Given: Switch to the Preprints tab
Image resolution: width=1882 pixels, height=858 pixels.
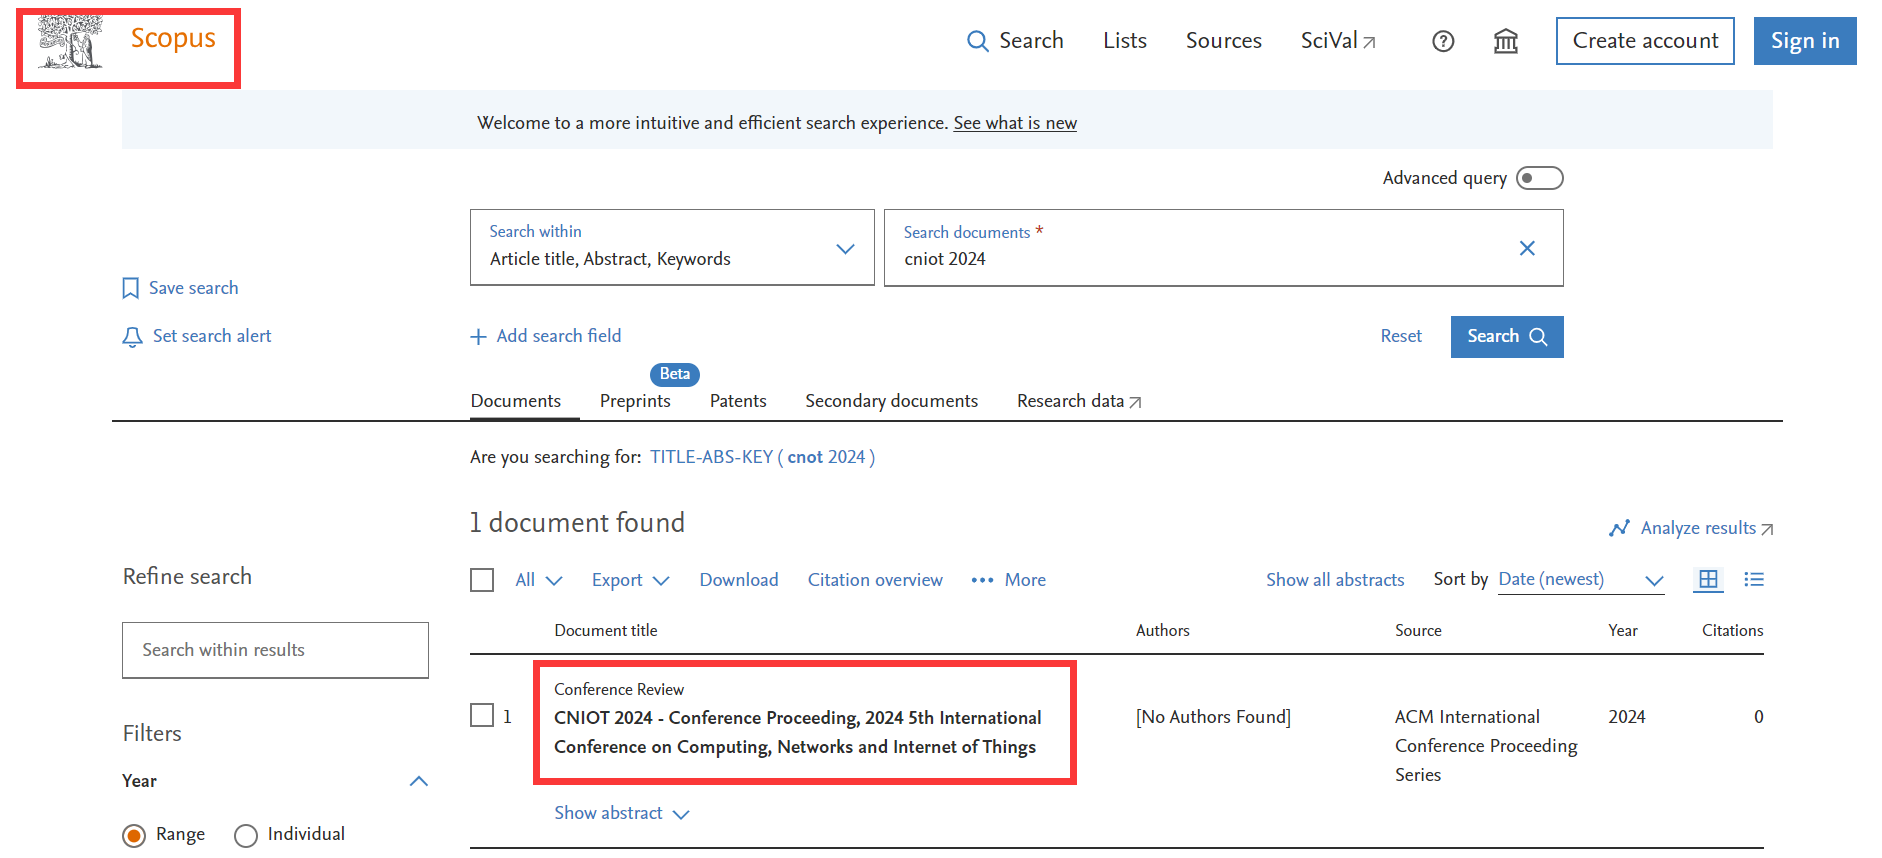Looking at the screenshot, I should (635, 401).
